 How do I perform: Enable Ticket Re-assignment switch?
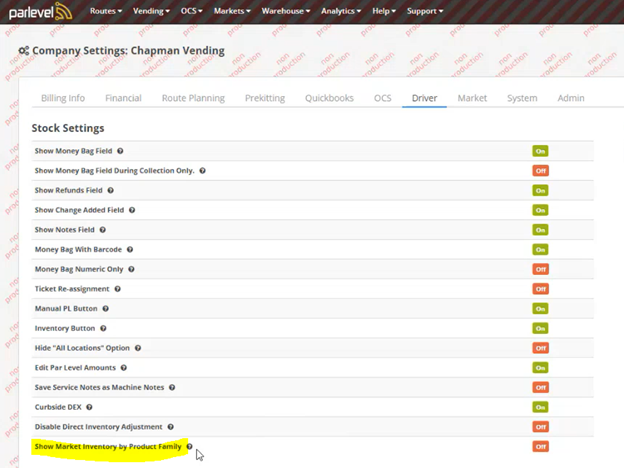540,289
